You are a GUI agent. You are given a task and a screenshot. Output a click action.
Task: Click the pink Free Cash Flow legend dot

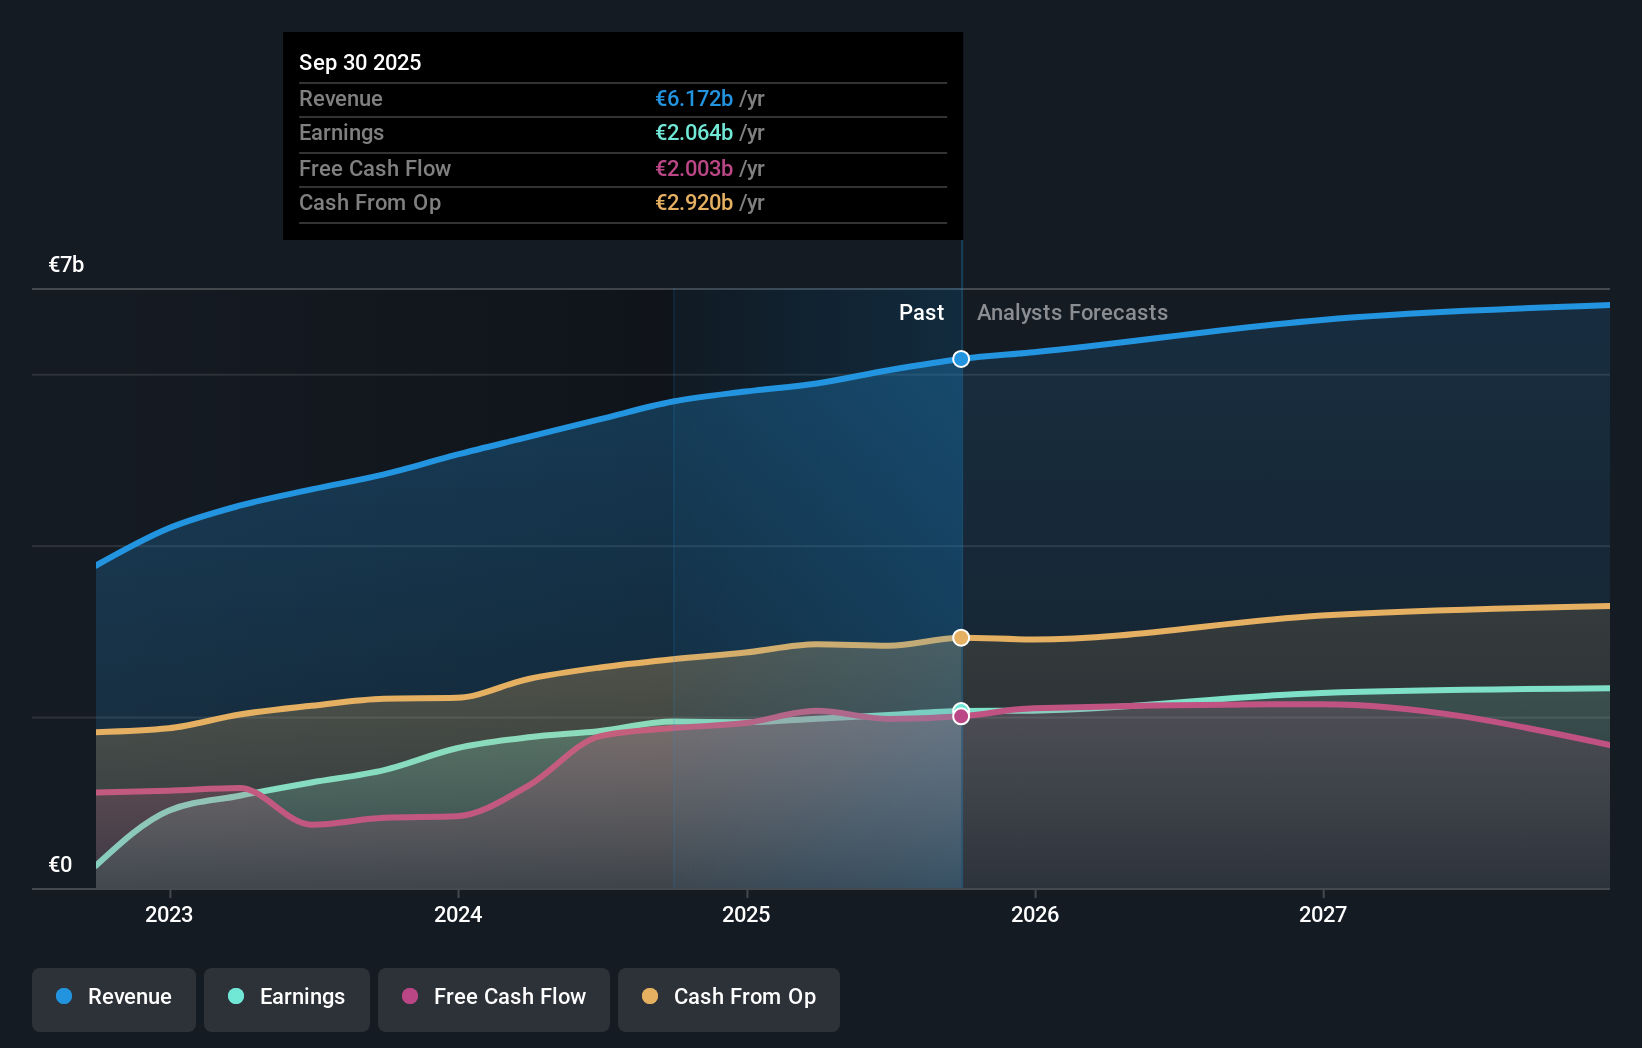pyautogui.click(x=411, y=997)
